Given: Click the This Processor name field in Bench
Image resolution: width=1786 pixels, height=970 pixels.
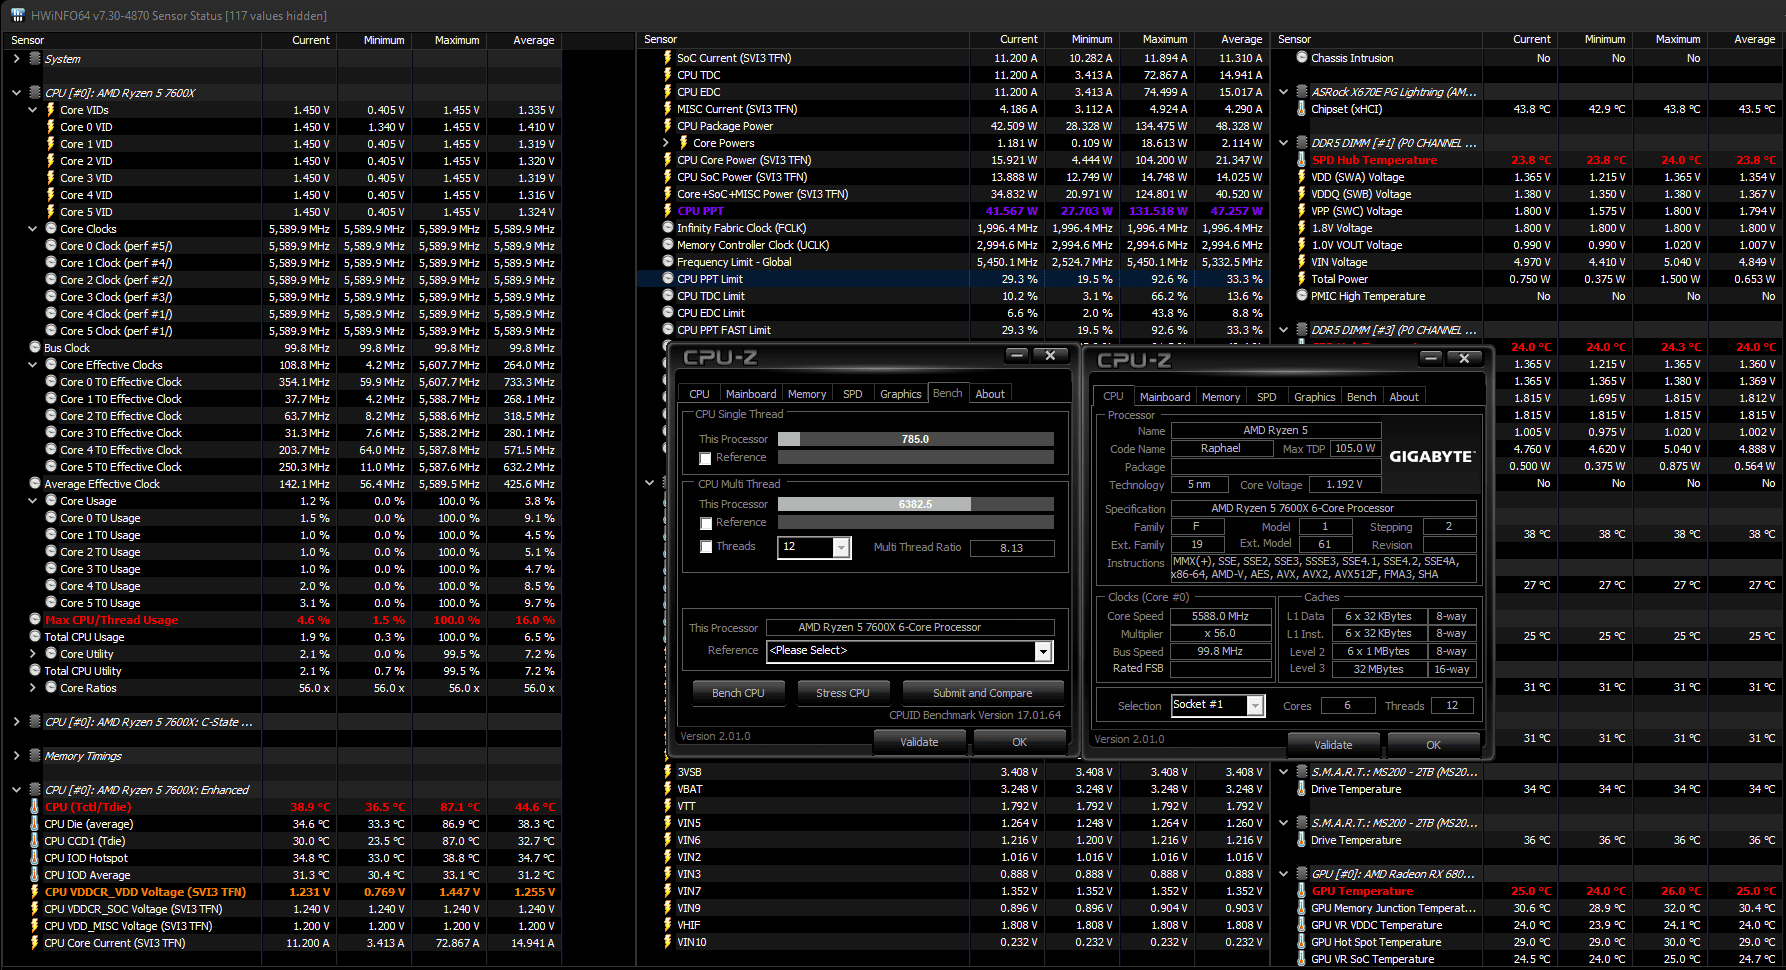Looking at the screenshot, I should click(x=910, y=627).
